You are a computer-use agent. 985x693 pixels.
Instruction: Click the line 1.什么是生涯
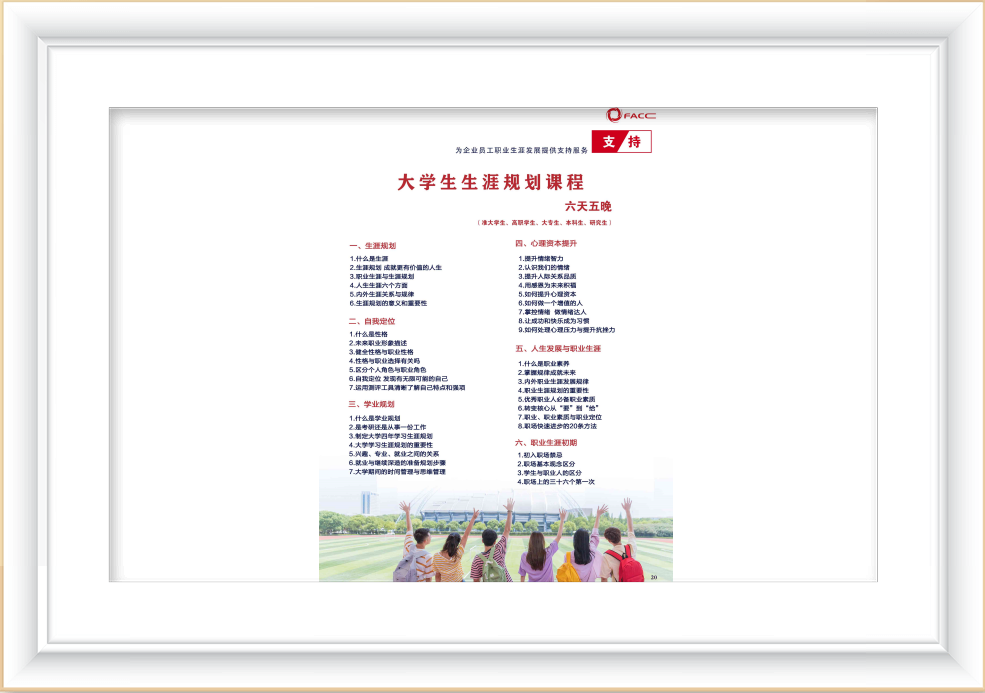tap(369, 259)
